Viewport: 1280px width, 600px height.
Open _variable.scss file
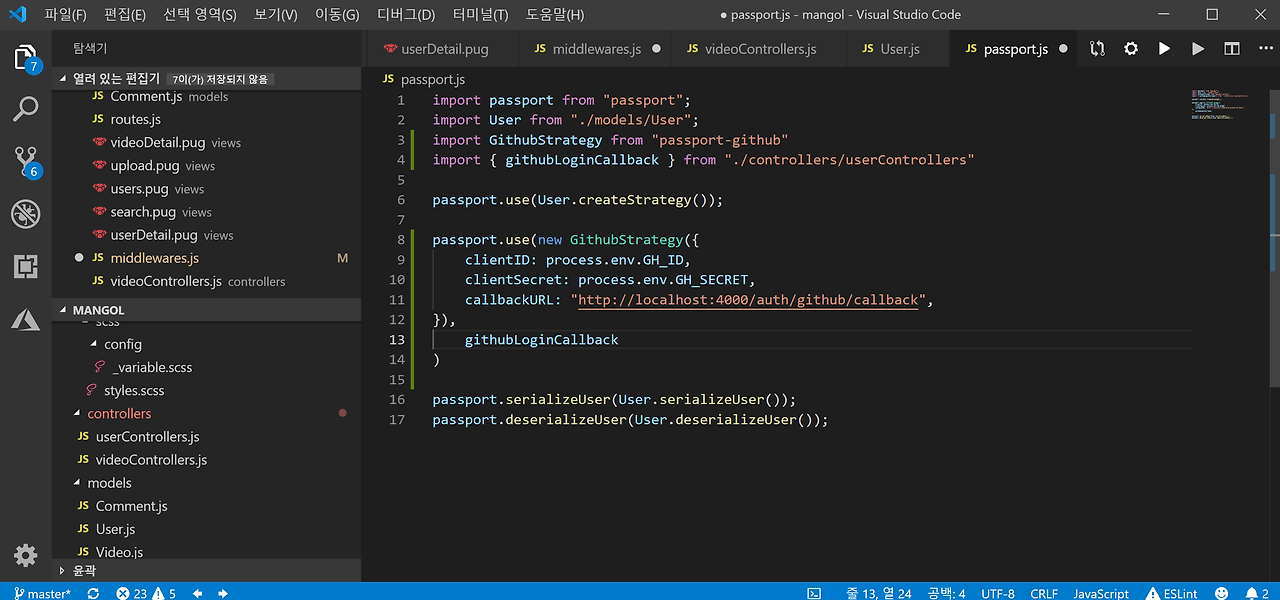click(152, 367)
